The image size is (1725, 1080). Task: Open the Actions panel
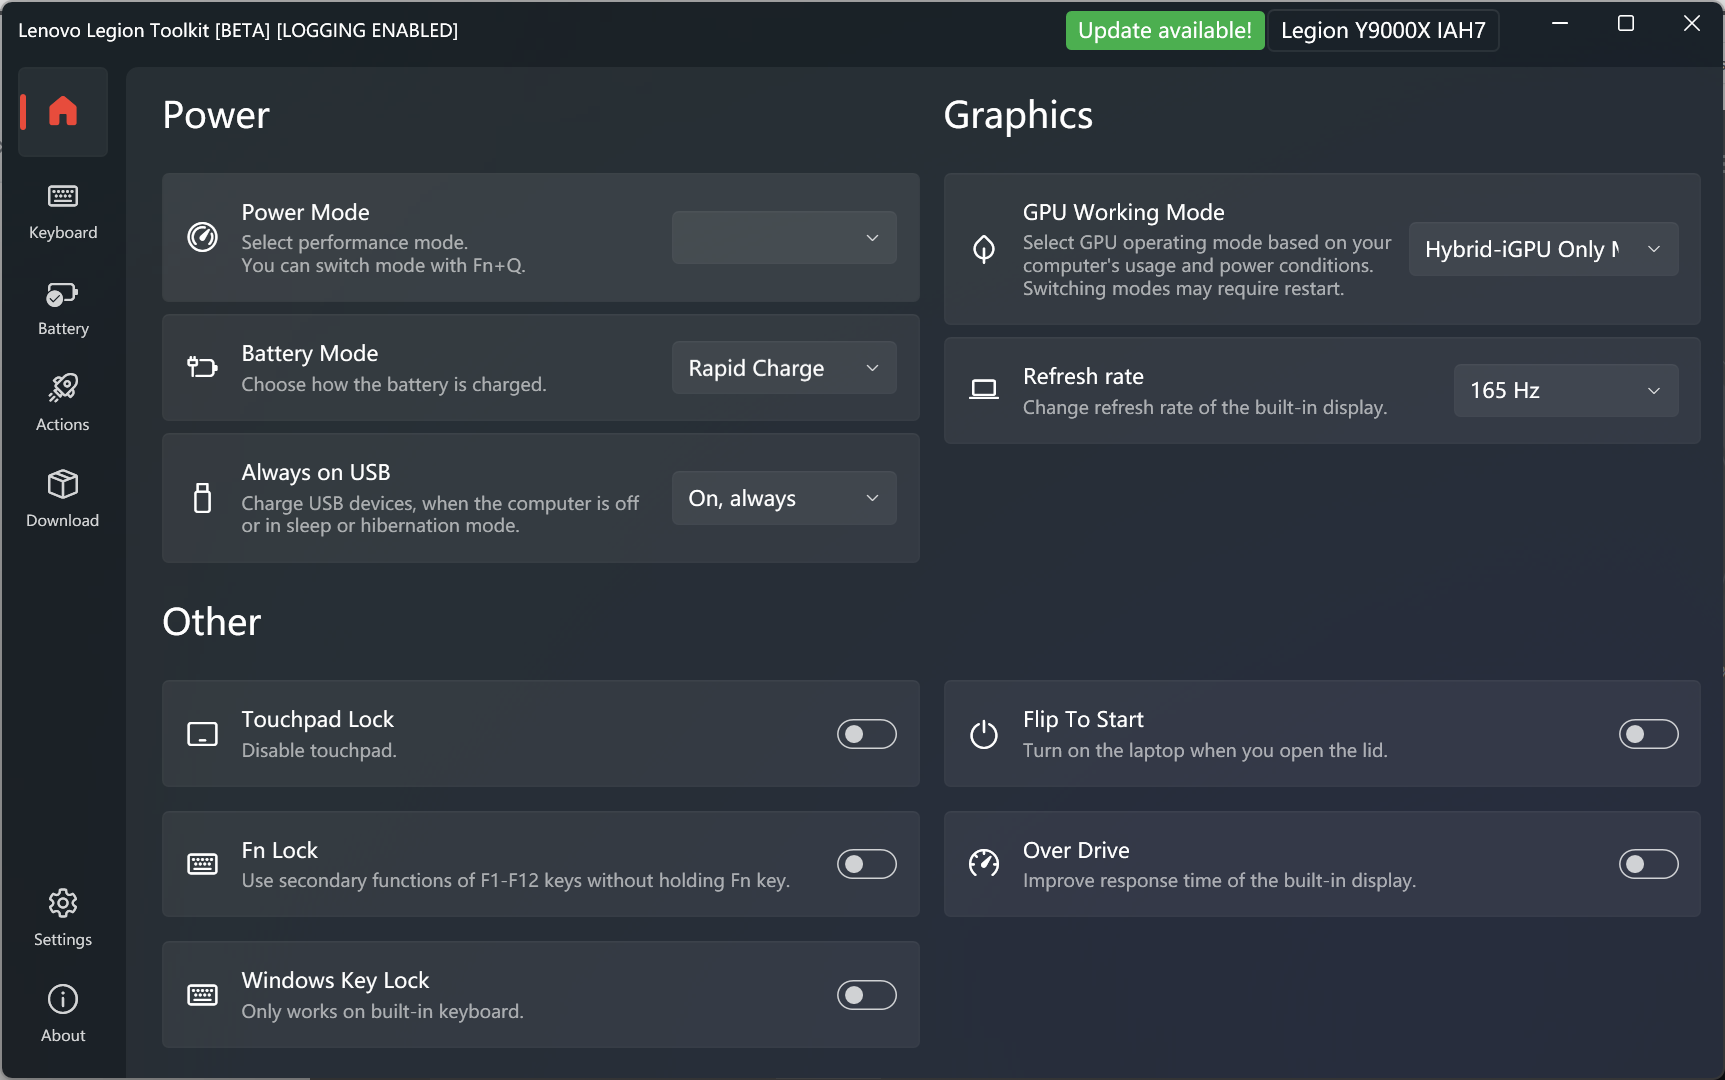(62, 403)
